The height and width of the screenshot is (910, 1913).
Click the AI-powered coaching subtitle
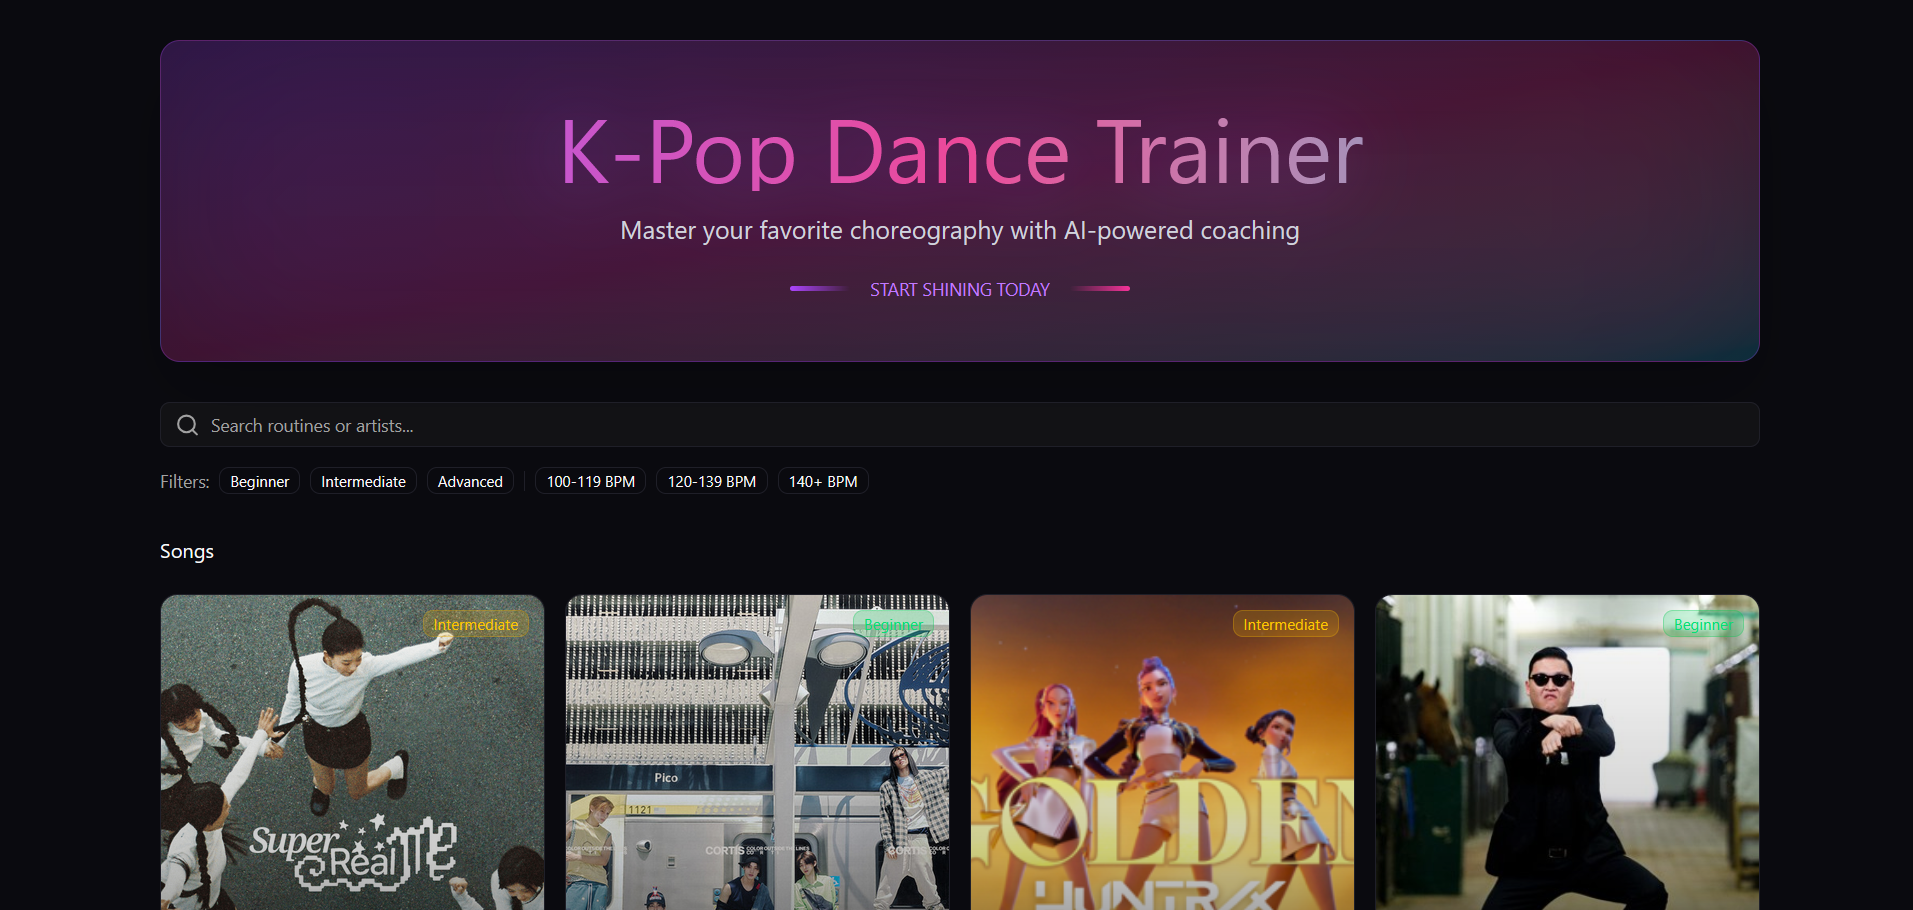pos(960,231)
